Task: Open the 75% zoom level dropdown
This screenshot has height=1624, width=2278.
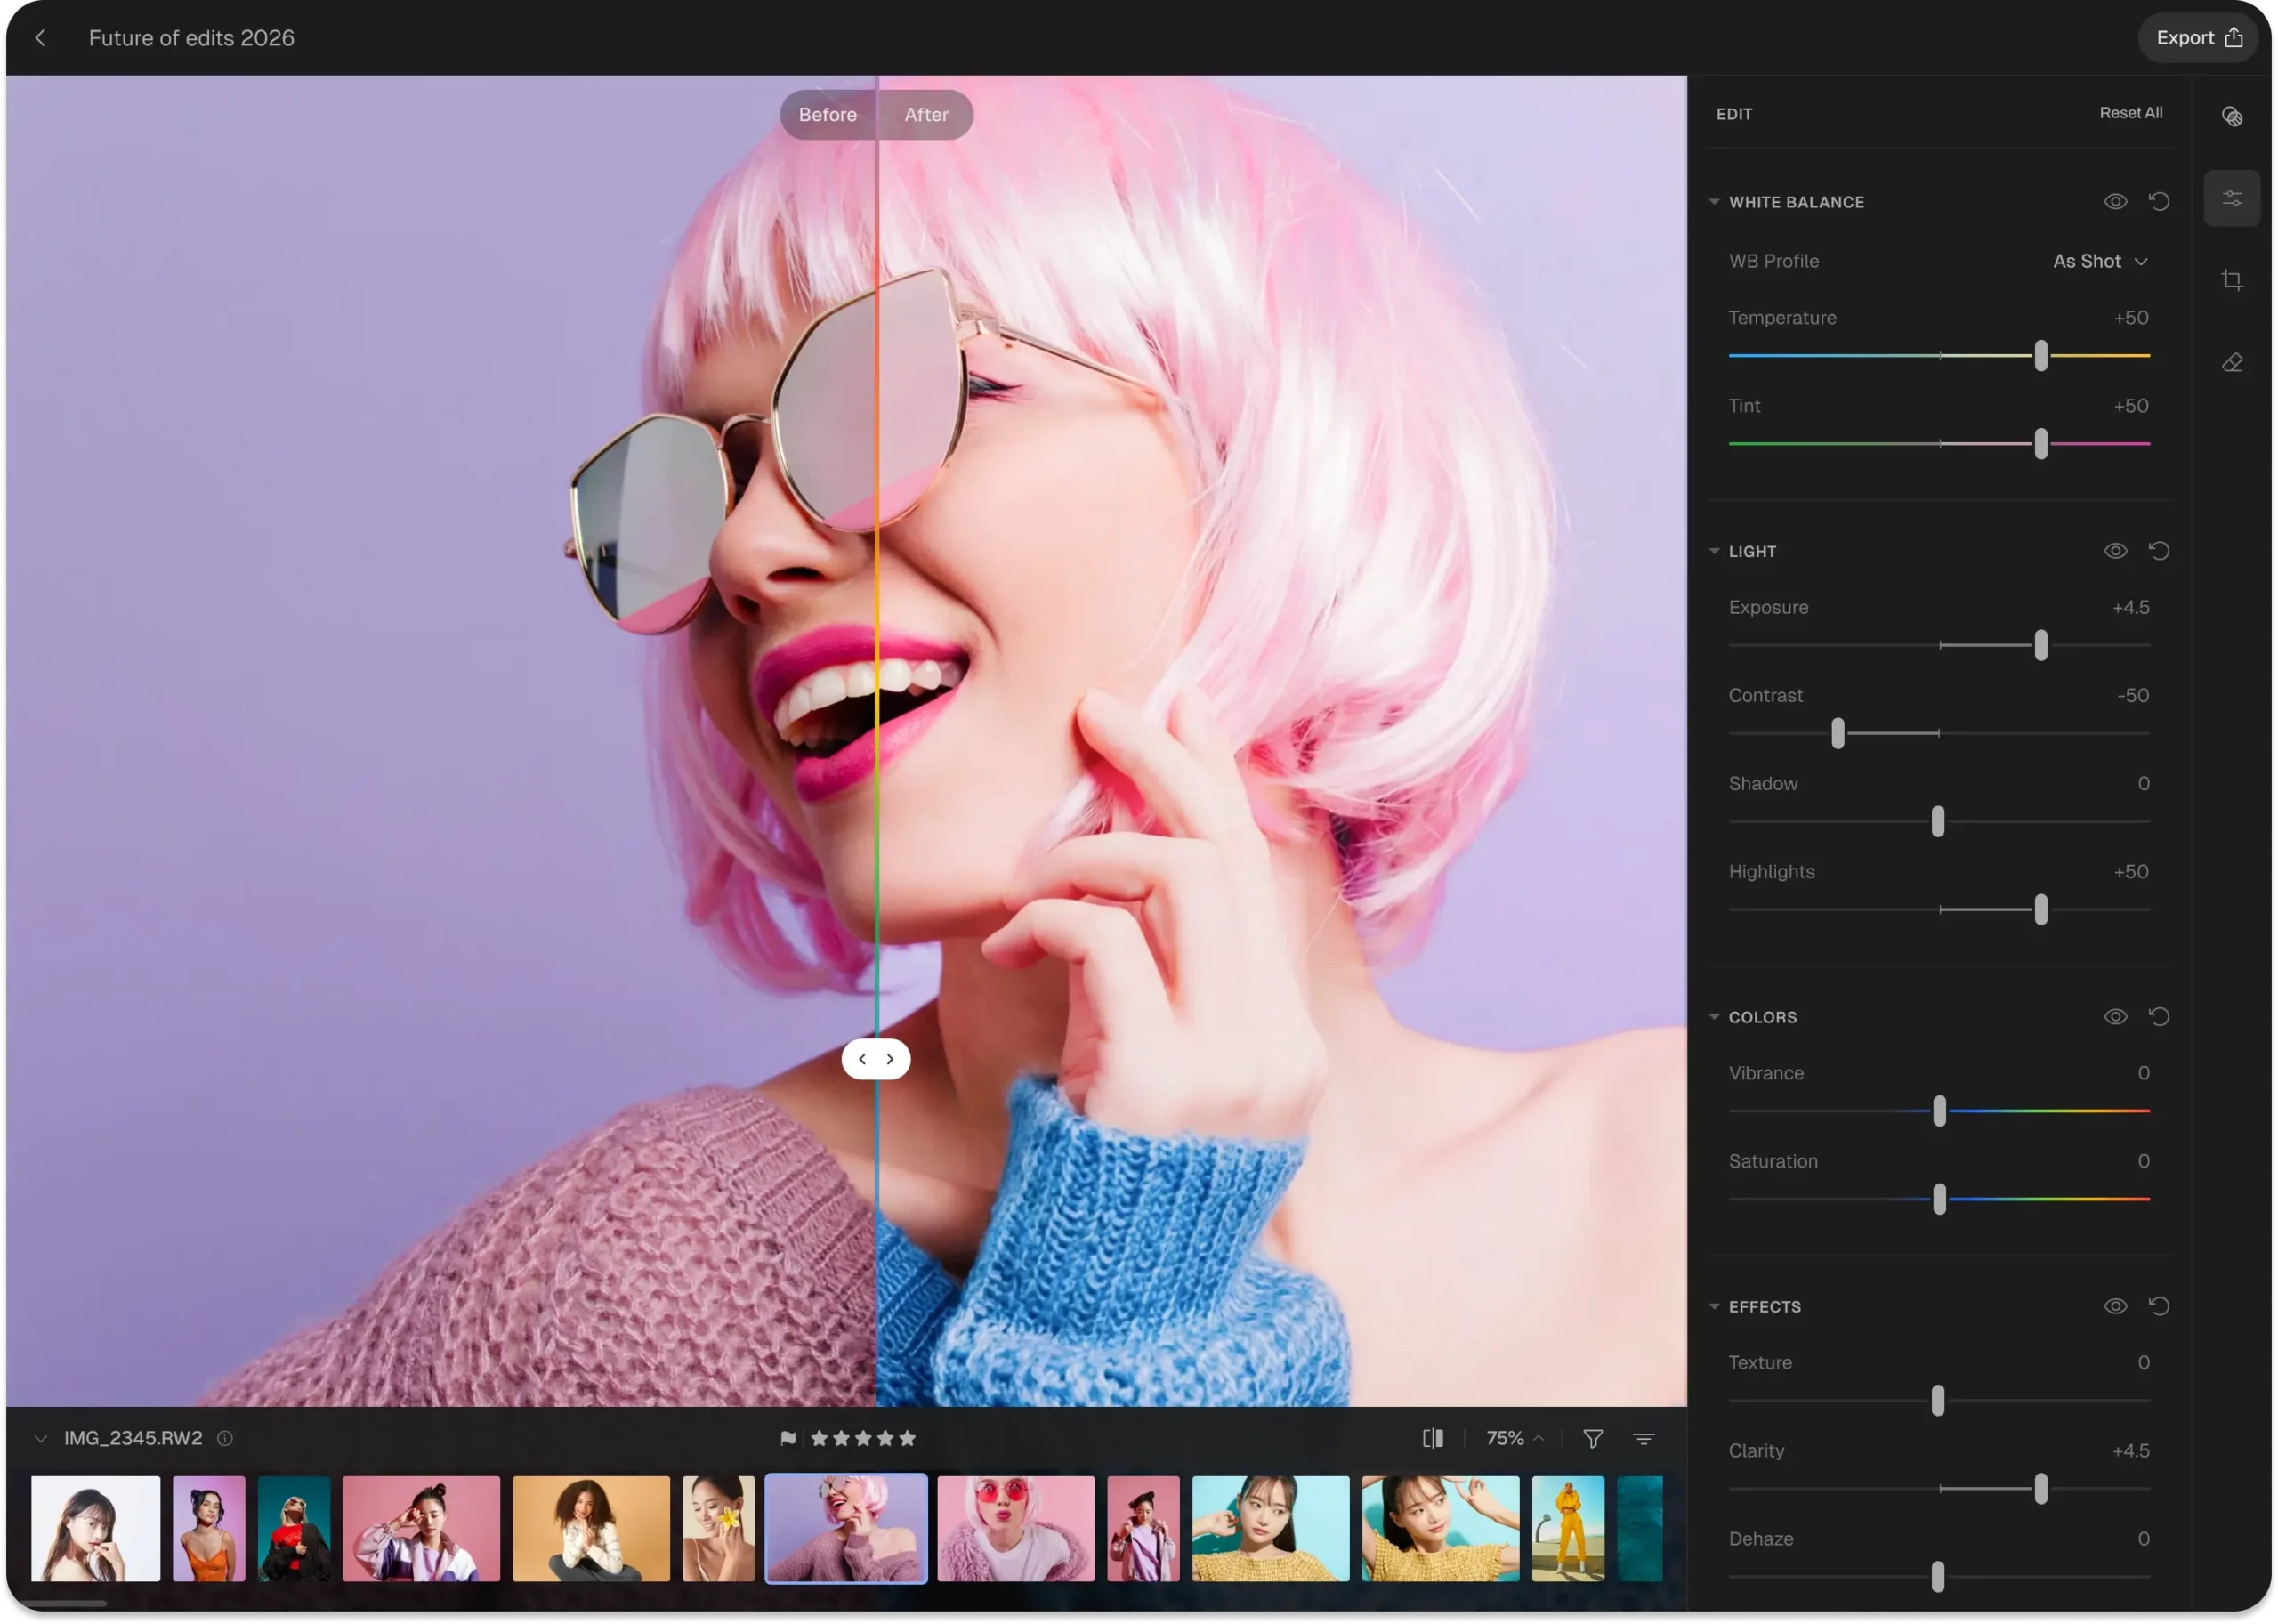Action: point(1514,1438)
